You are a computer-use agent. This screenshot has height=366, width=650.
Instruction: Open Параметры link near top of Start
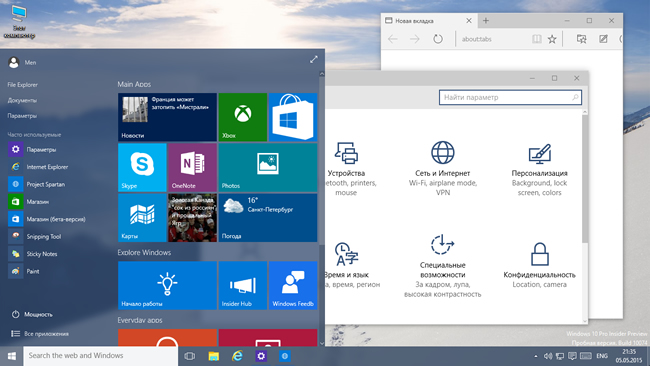point(22,116)
